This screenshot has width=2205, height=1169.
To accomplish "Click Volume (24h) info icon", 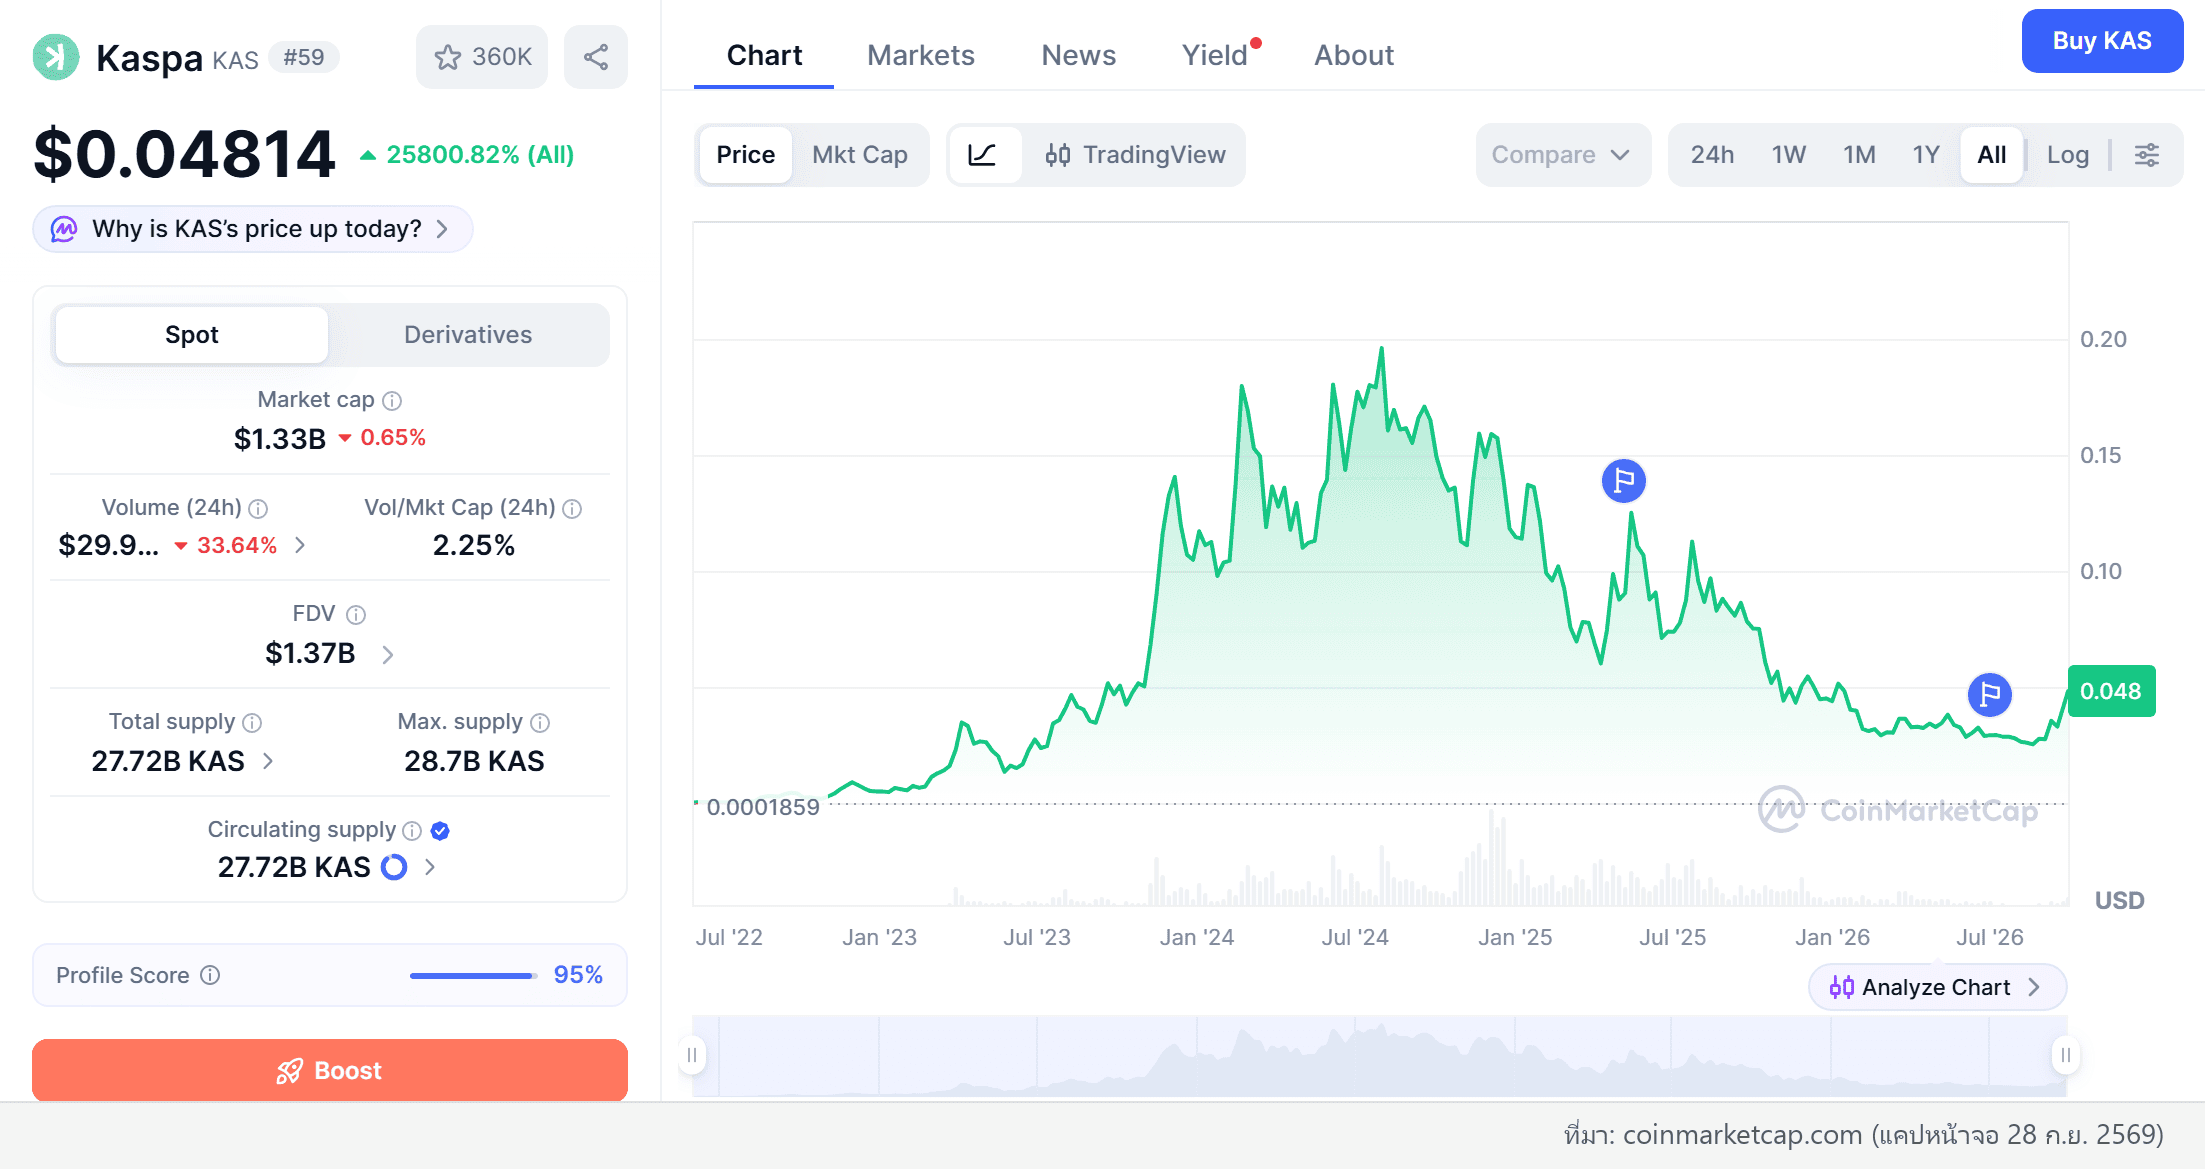I will pos(258,509).
